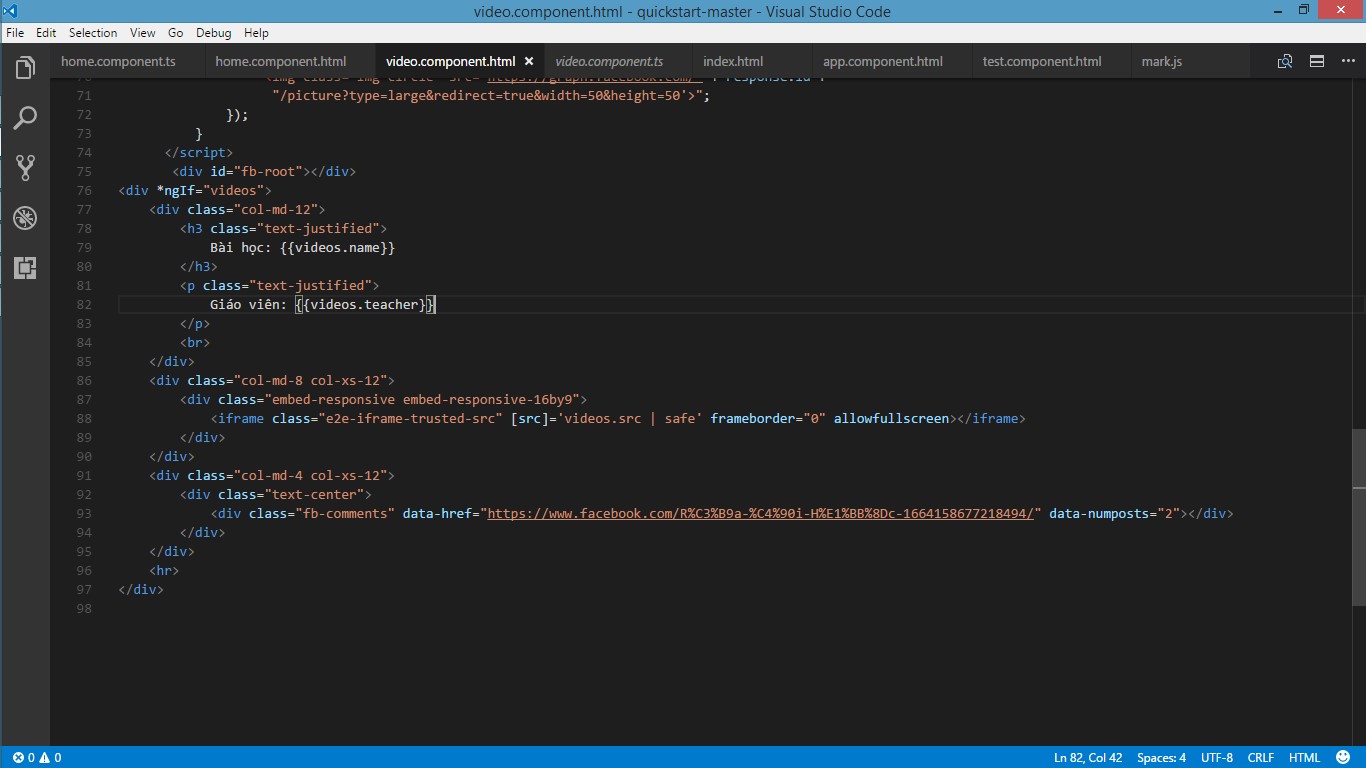Open the Help menu
The width and height of the screenshot is (1366, 768).
(x=257, y=33)
